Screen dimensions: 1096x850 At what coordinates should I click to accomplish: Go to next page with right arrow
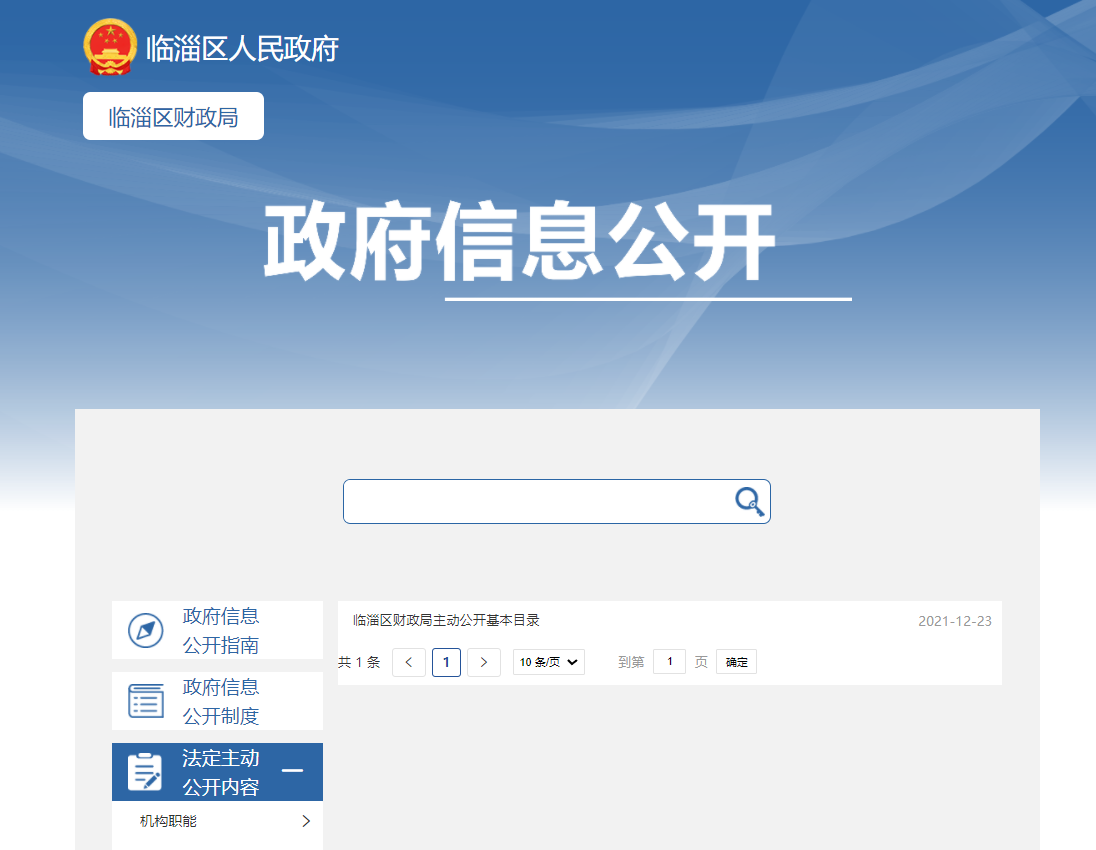(484, 662)
